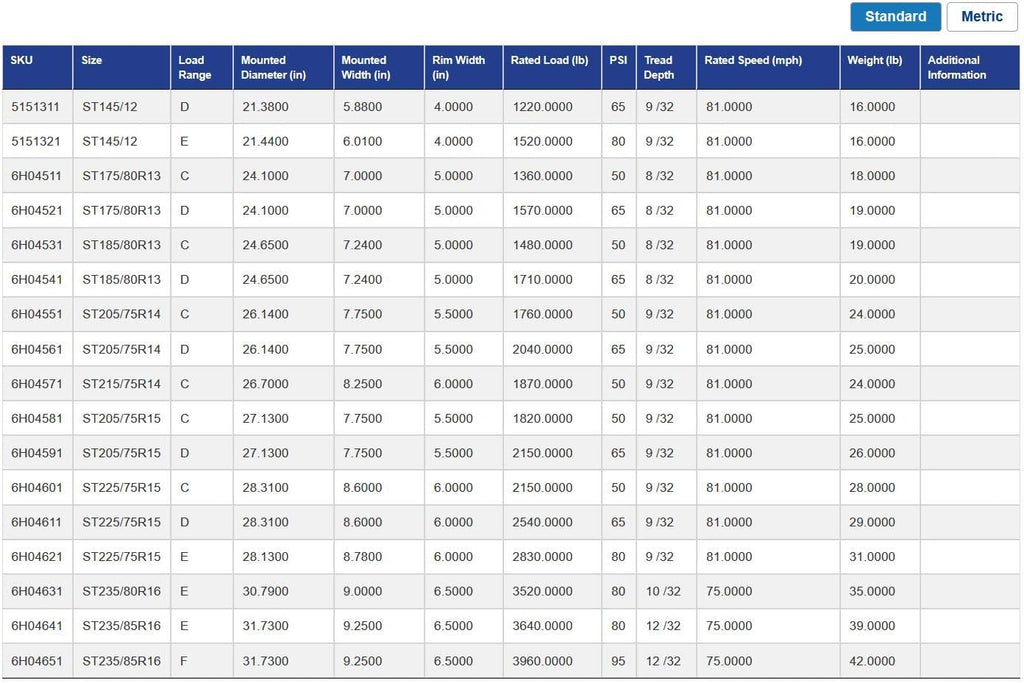
Task: Click rated load 3640.0000 cell
Action: [x=552, y=626]
